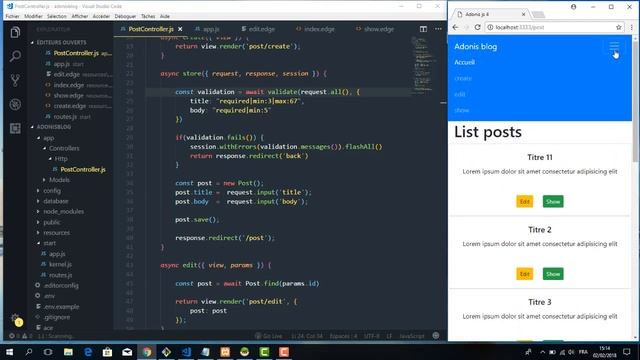Reload the browser page
The height and width of the screenshot is (360, 640).
(x=477, y=27)
